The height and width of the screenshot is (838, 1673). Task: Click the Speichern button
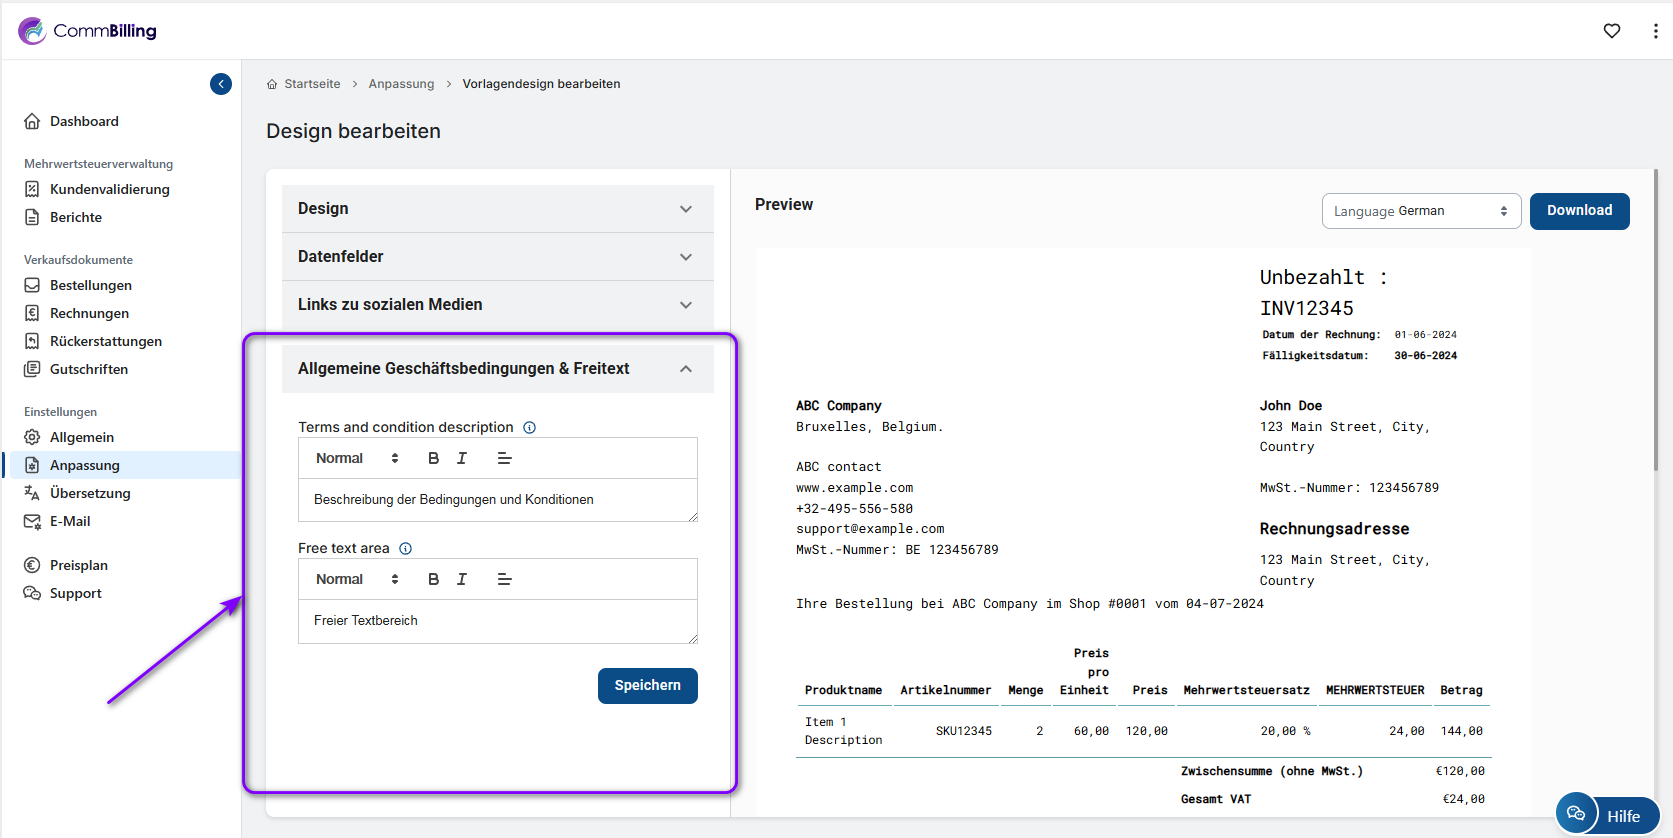[x=647, y=686]
